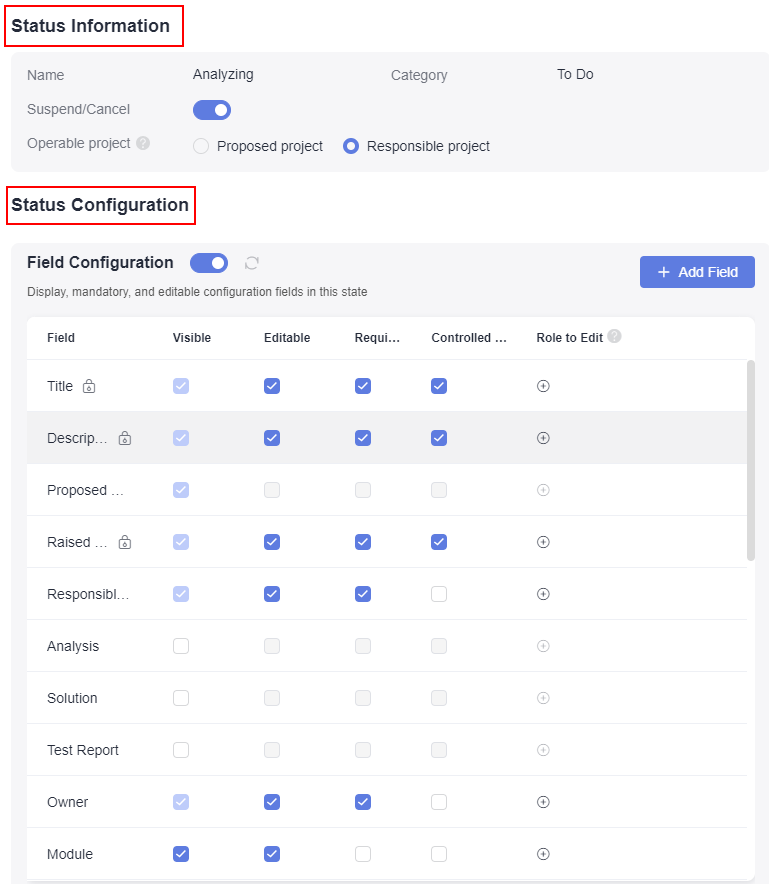Uncheck the Editable box for Module
The height and width of the screenshot is (884, 769).
[272, 854]
